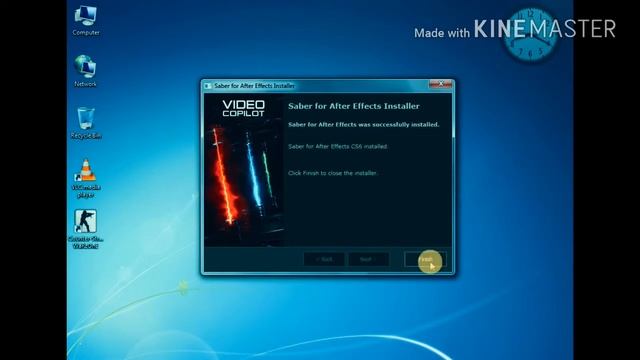The height and width of the screenshot is (360, 640).
Task: Click the disabled Back button
Action: [x=324, y=259]
